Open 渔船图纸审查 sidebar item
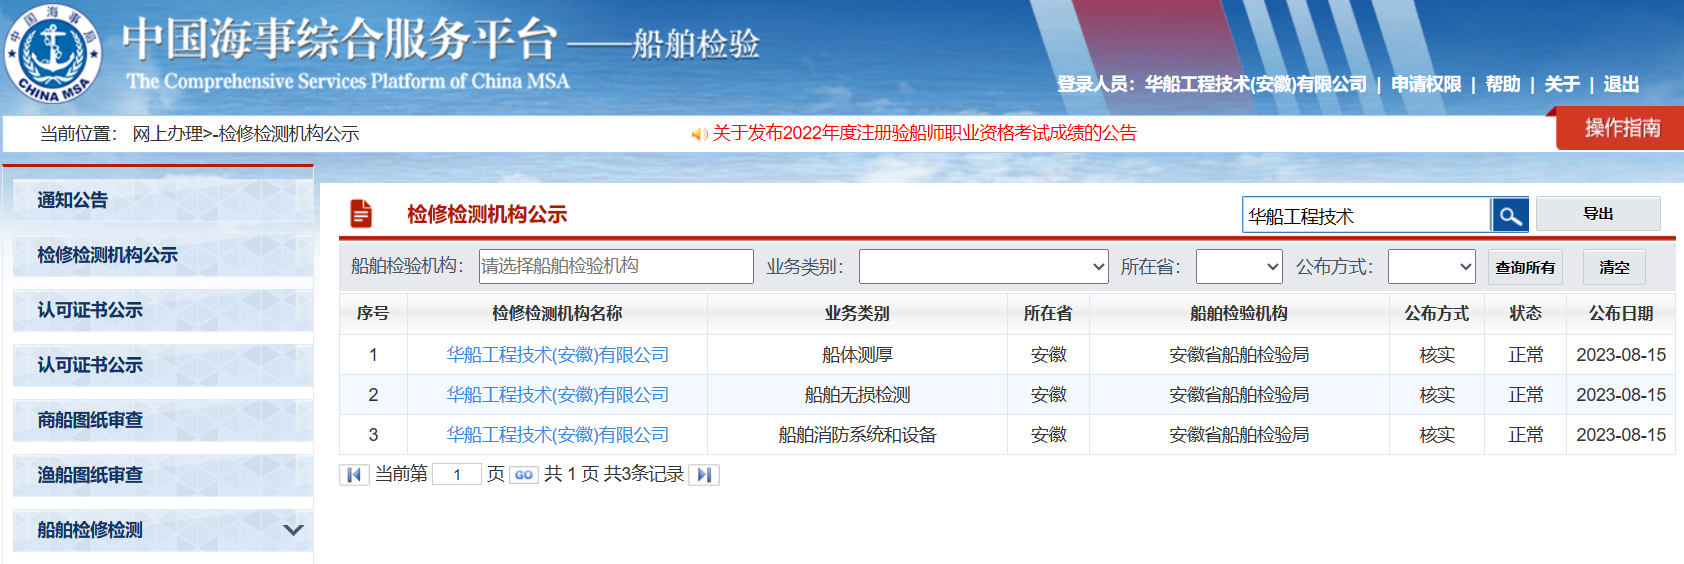 [163, 475]
